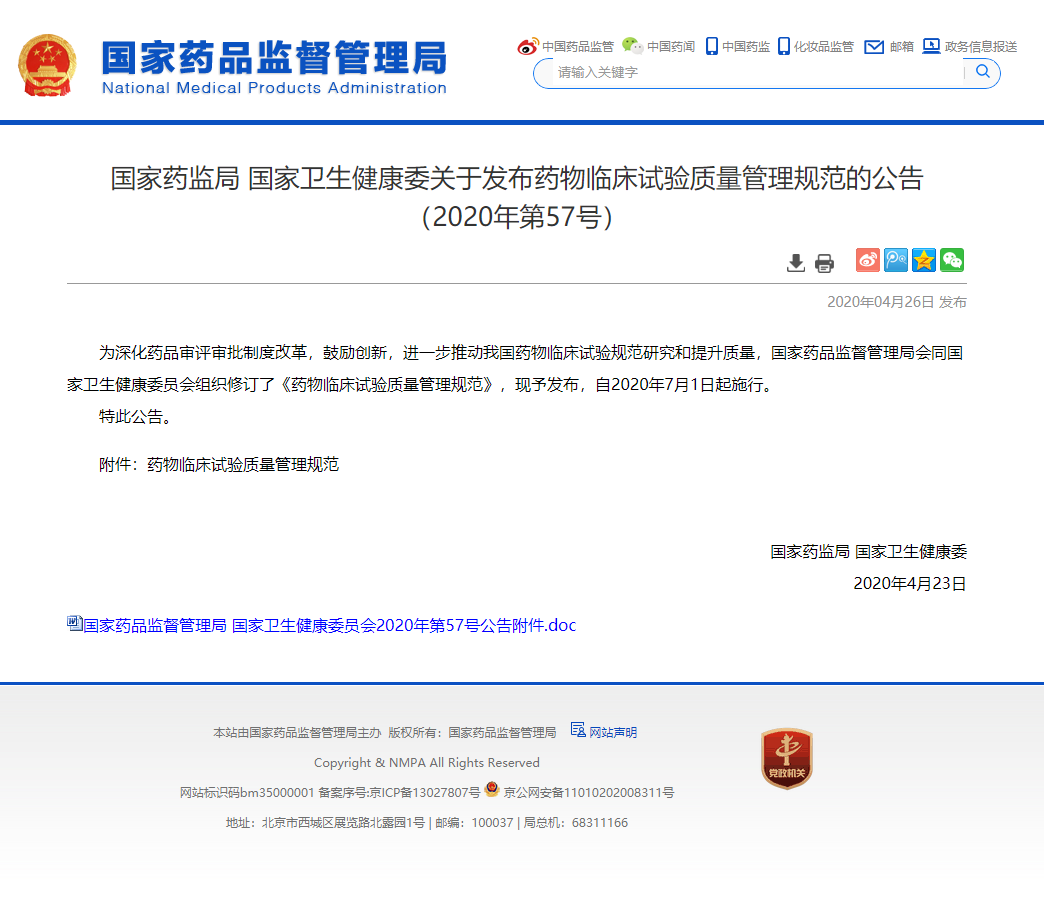Share the article to Tencent Weibo

[895, 260]
